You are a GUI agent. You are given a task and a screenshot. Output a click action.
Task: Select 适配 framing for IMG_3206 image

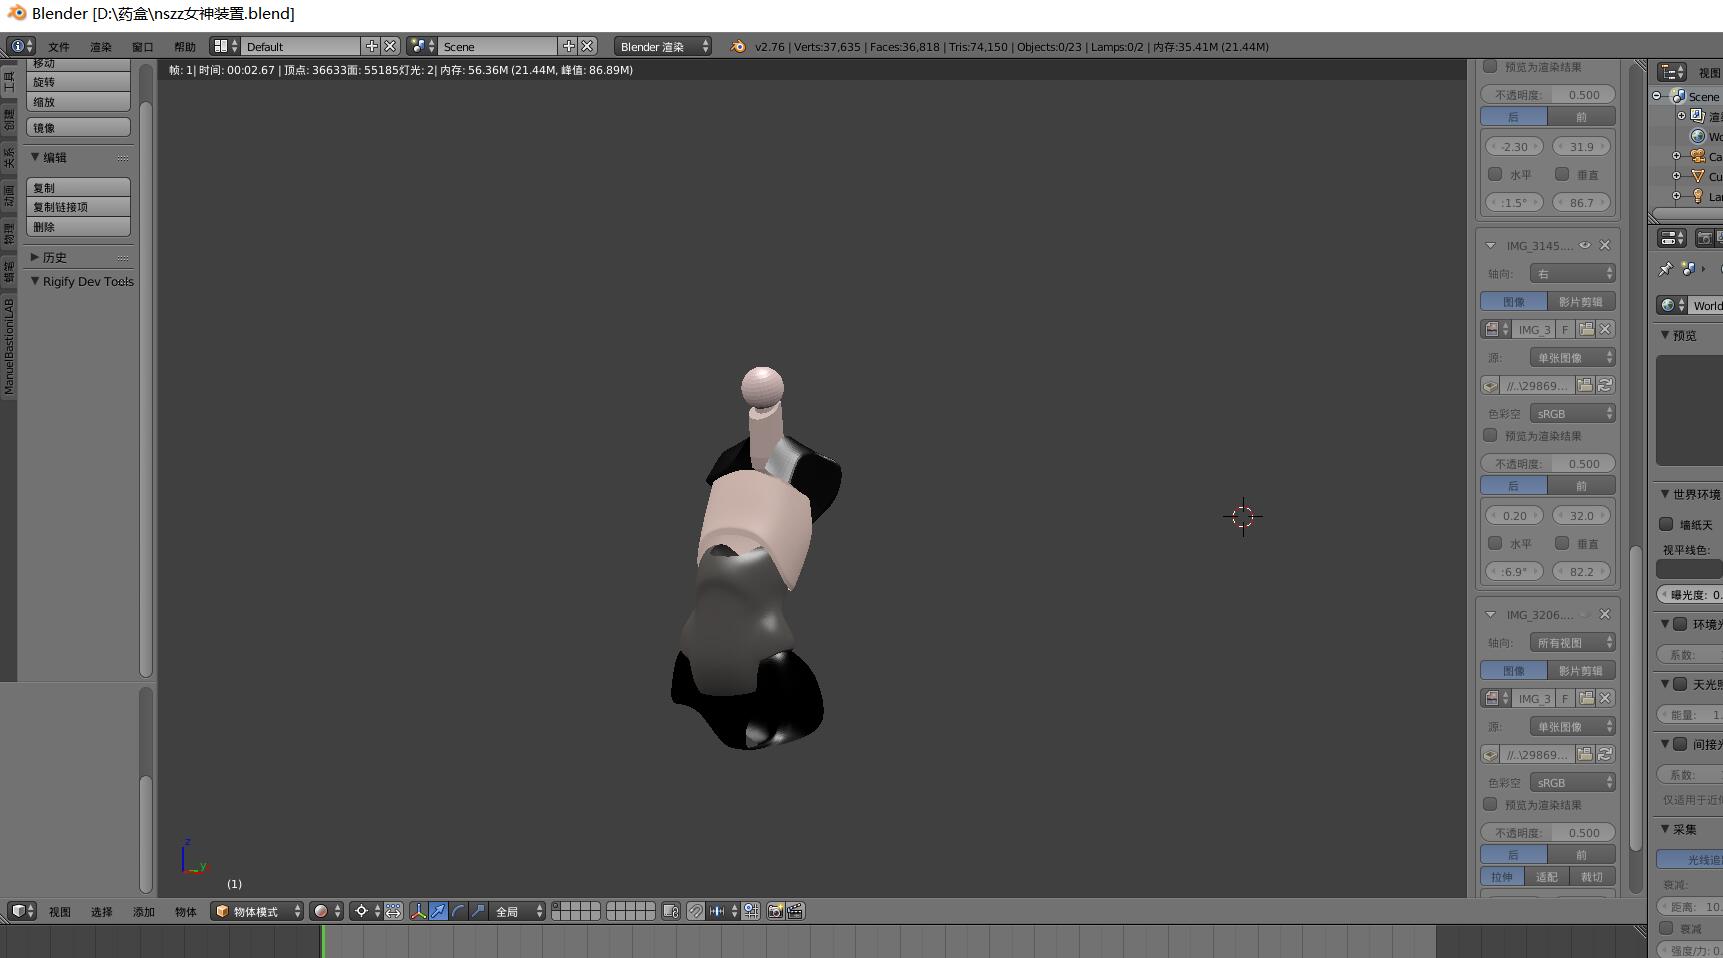[x=1547, y=877]
